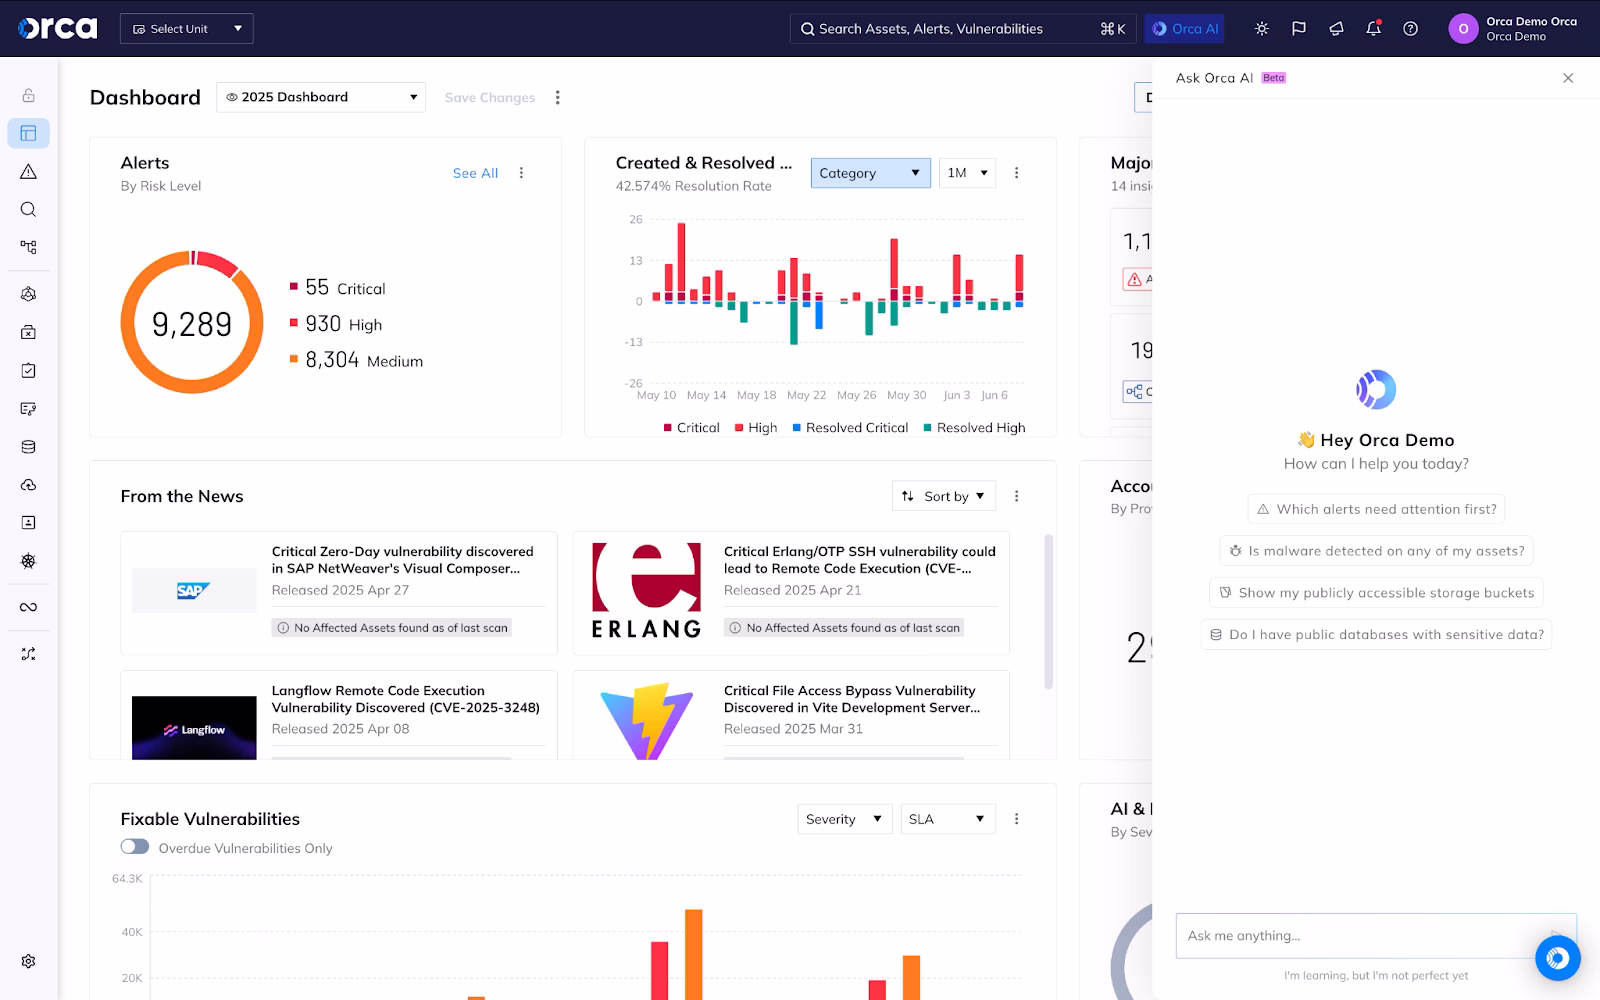Open the dashboard icon in sidebar
This screenshot has width=1600, height=1000.
(28, 133)
